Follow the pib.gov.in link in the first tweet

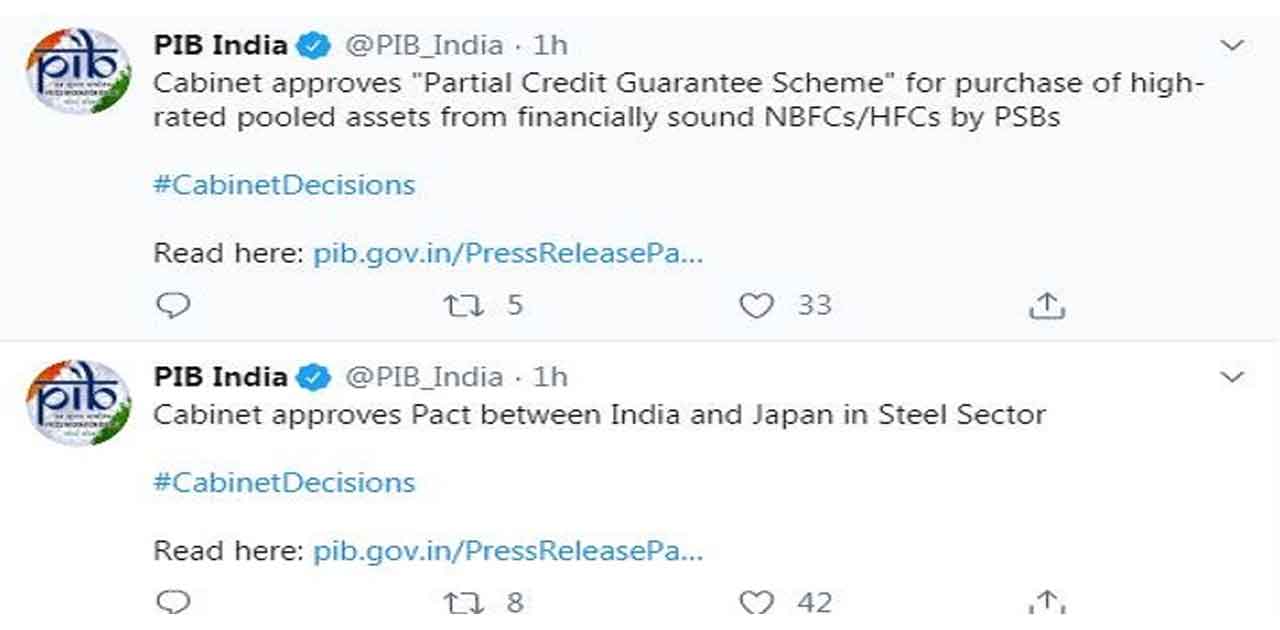pos(509,253)
